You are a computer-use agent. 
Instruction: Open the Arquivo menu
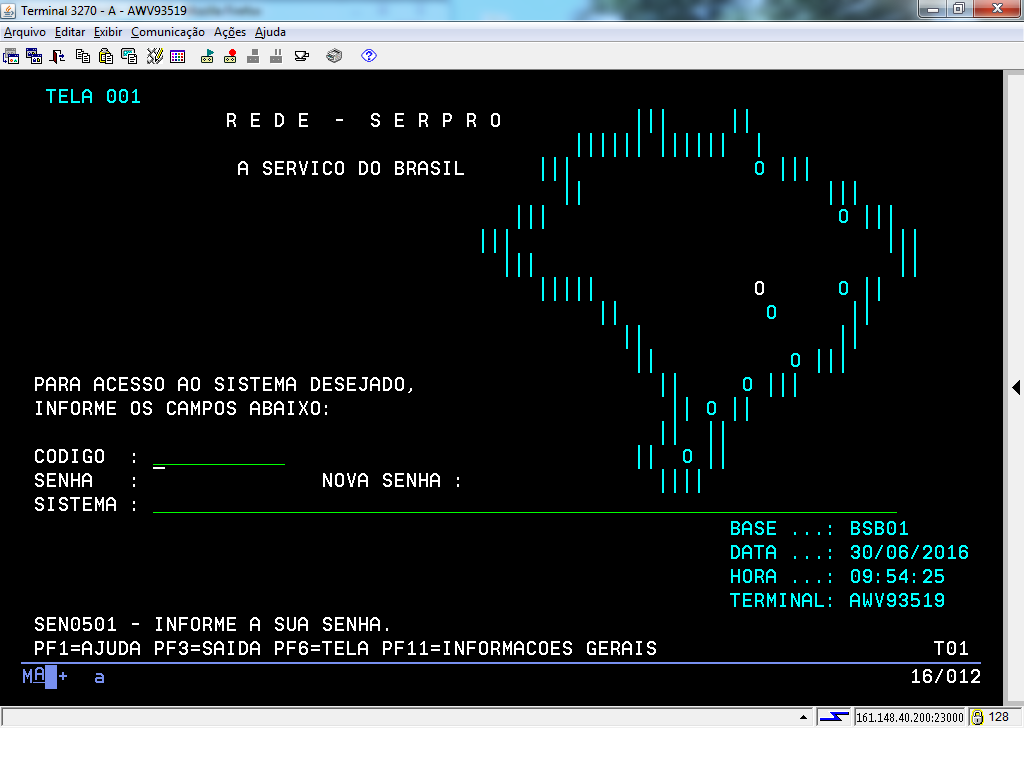pos(25,32)
